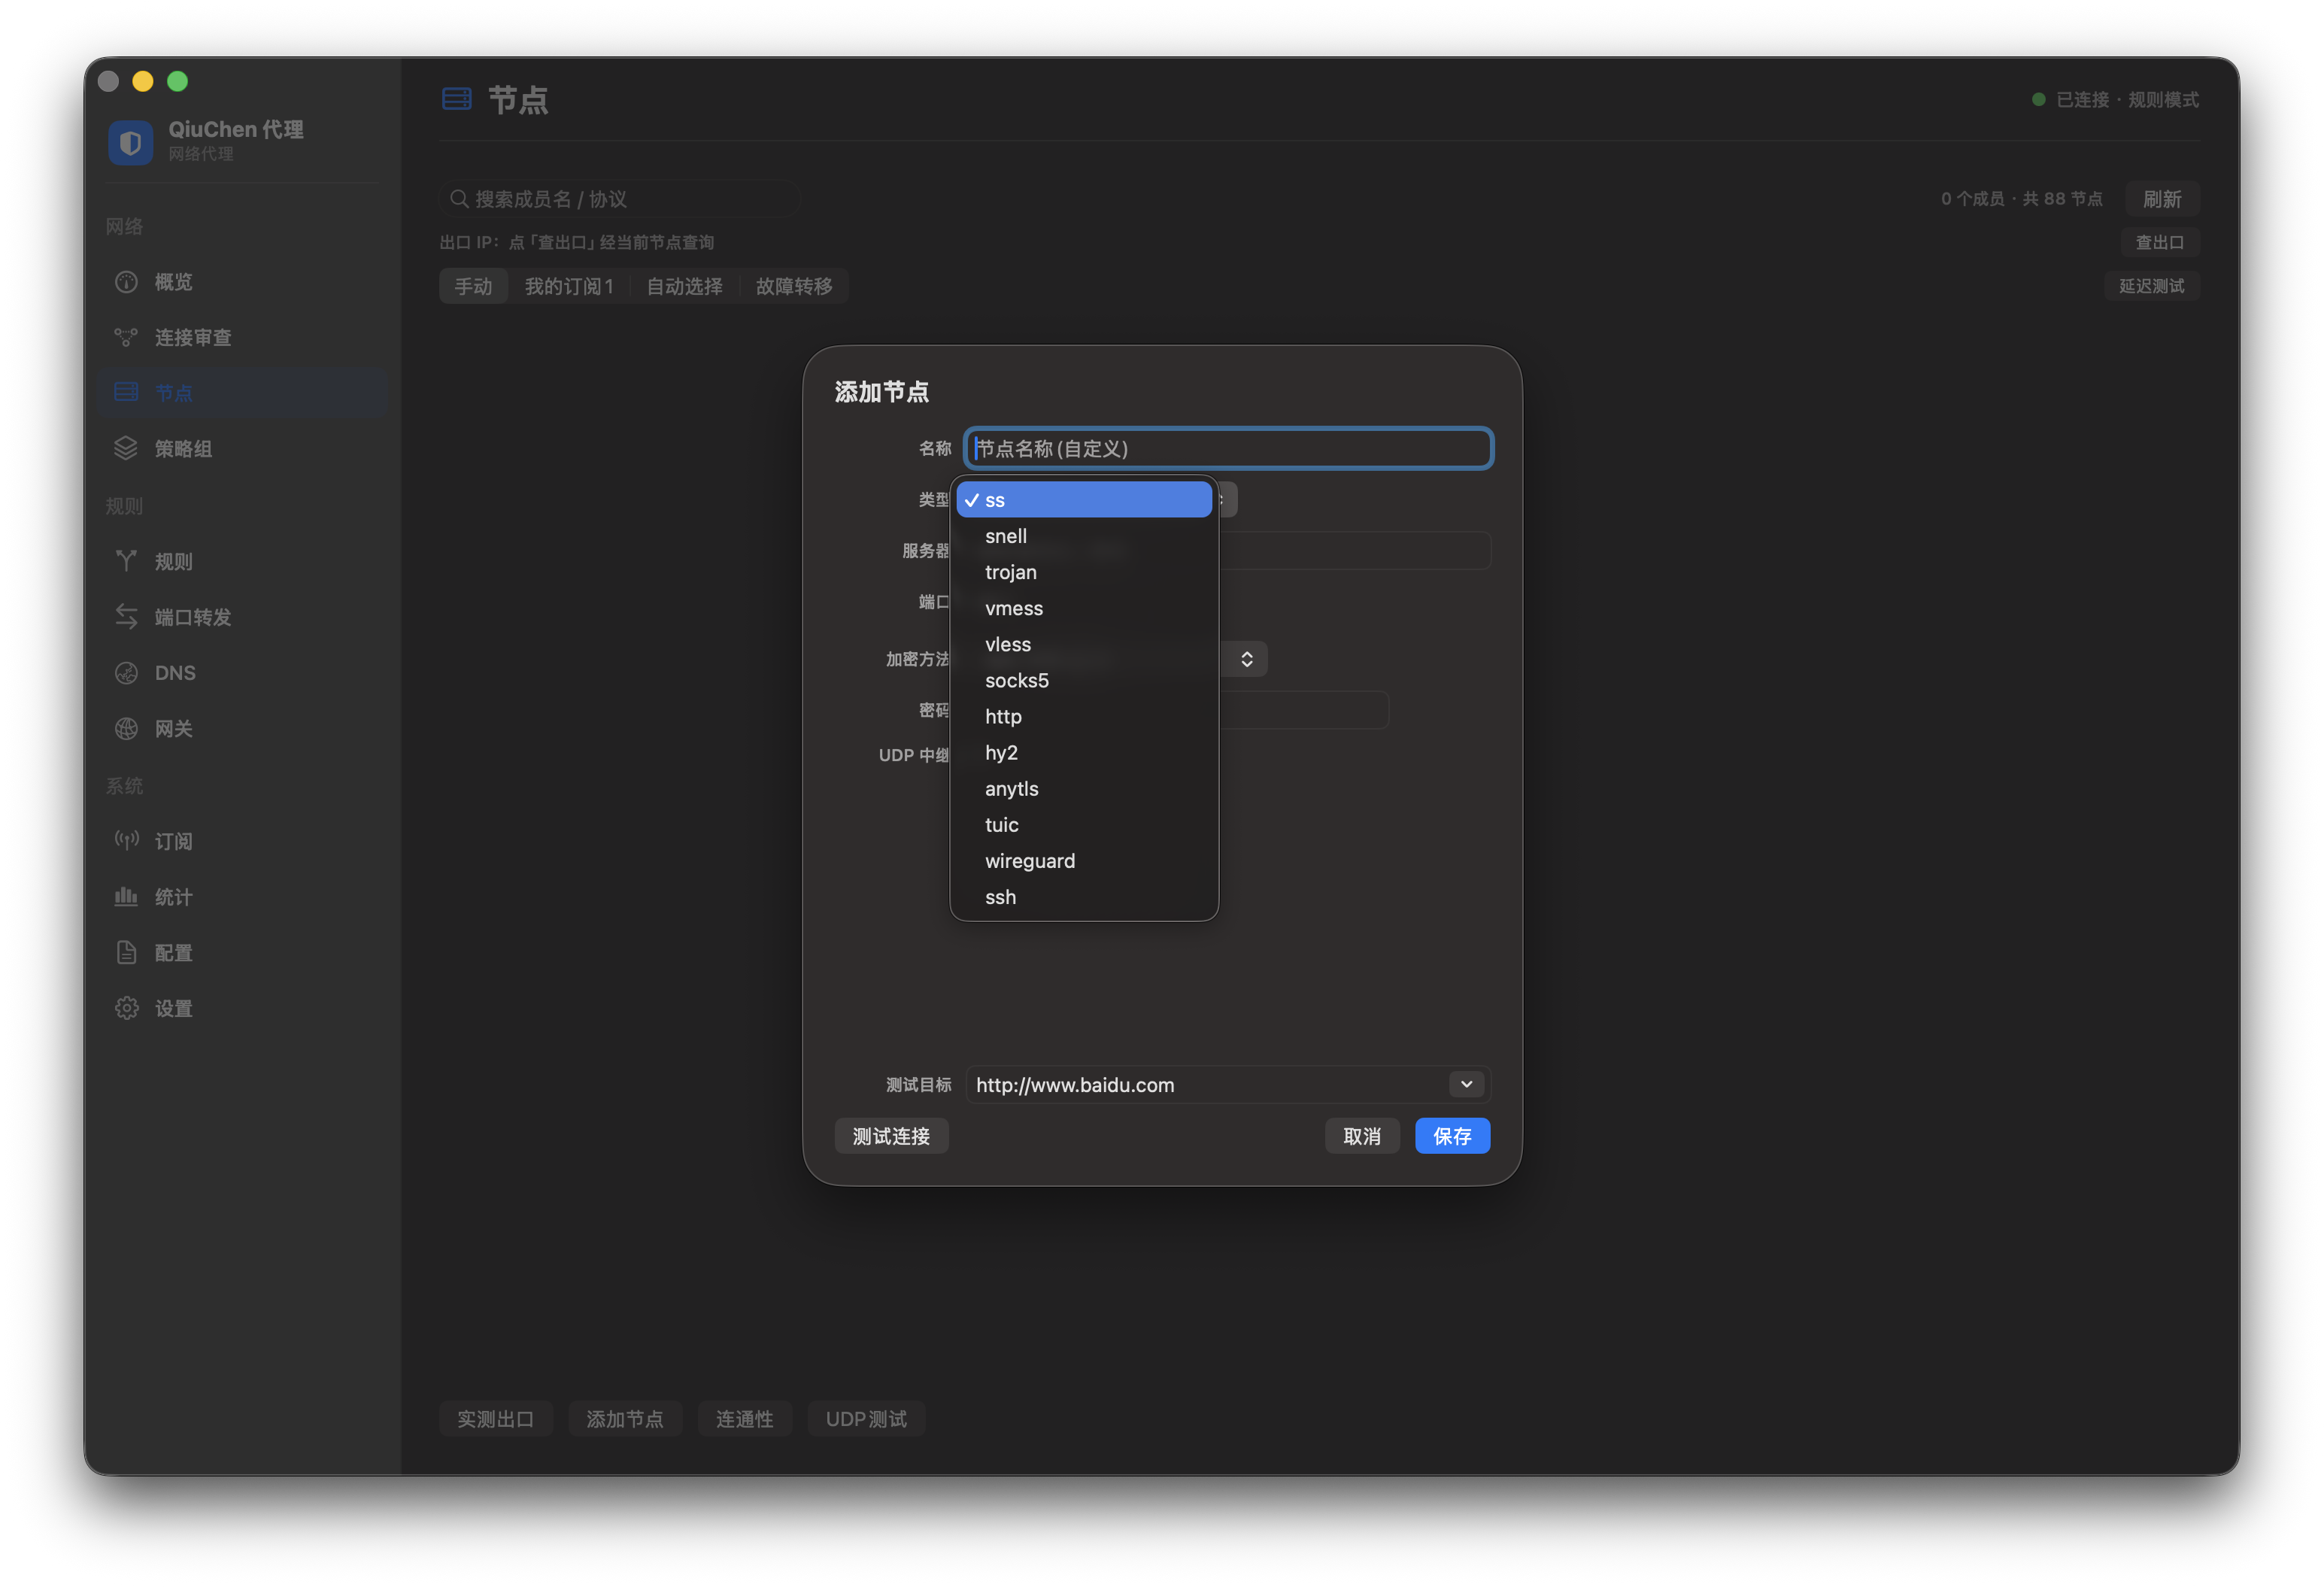Click the 已连接 · 规则模式 status text
Viewport: 2324px width, 1587px height.
[x=2127, y=99]
